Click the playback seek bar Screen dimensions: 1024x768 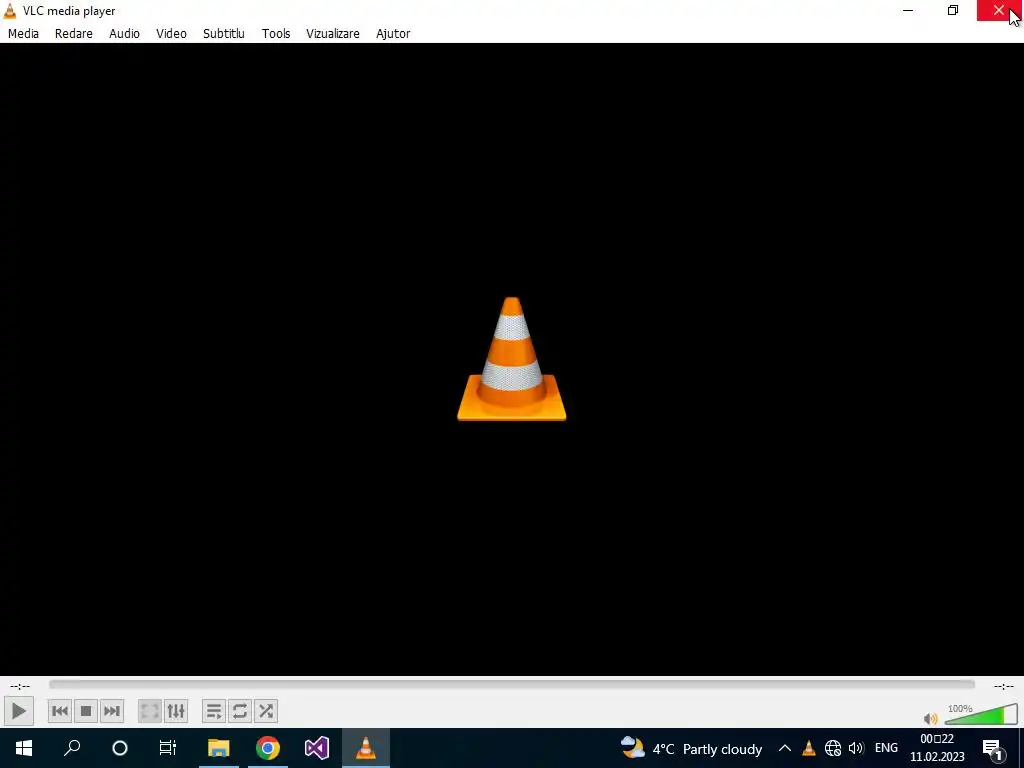coord(511,684)
